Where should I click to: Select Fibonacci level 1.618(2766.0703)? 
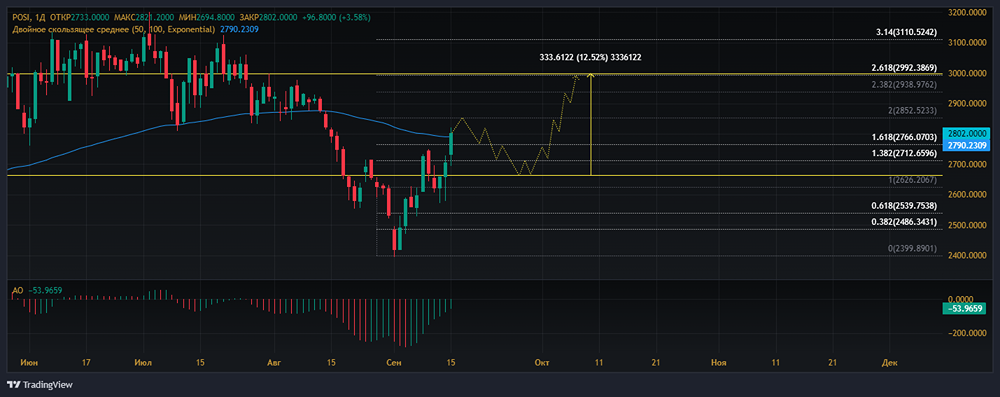pyautogui.click(x=904, y=137)
